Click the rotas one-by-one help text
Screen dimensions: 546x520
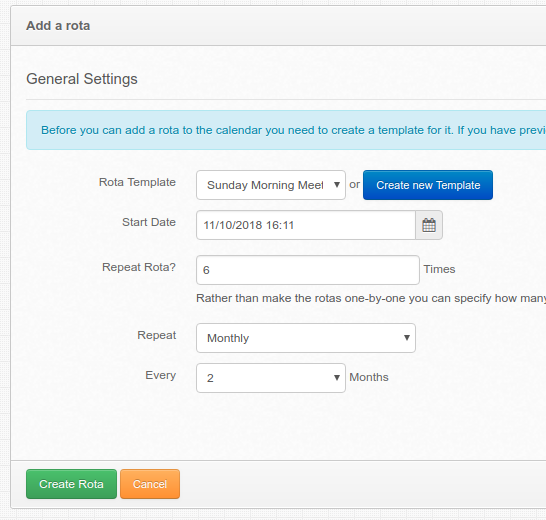371,298
